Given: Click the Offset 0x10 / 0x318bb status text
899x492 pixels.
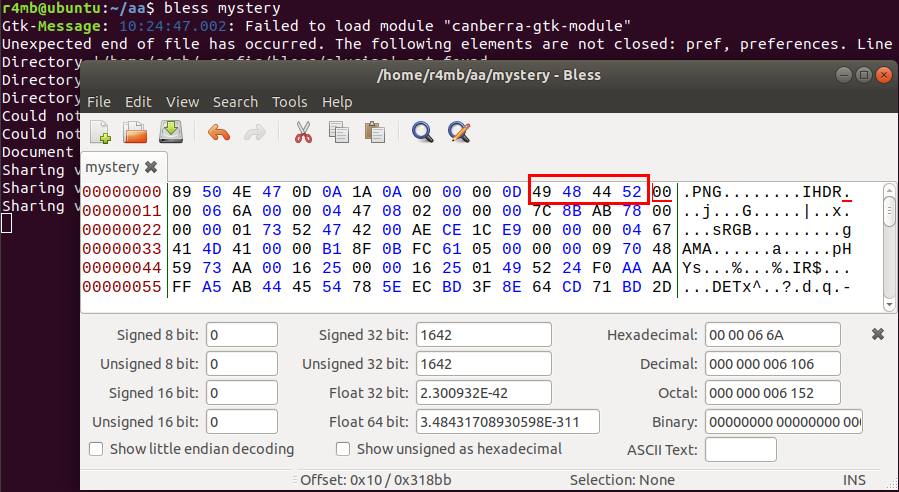Looking at the screenshot, I should (376, 480).
